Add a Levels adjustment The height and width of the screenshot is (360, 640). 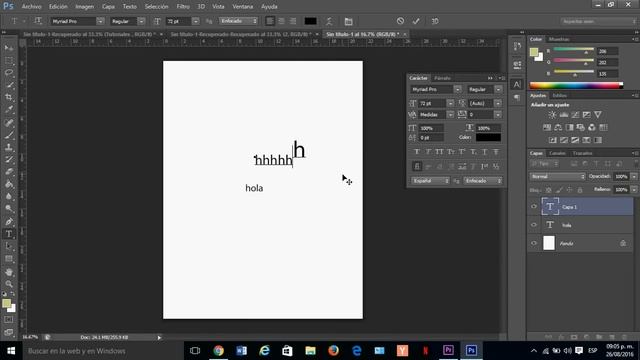coord(564,115)
